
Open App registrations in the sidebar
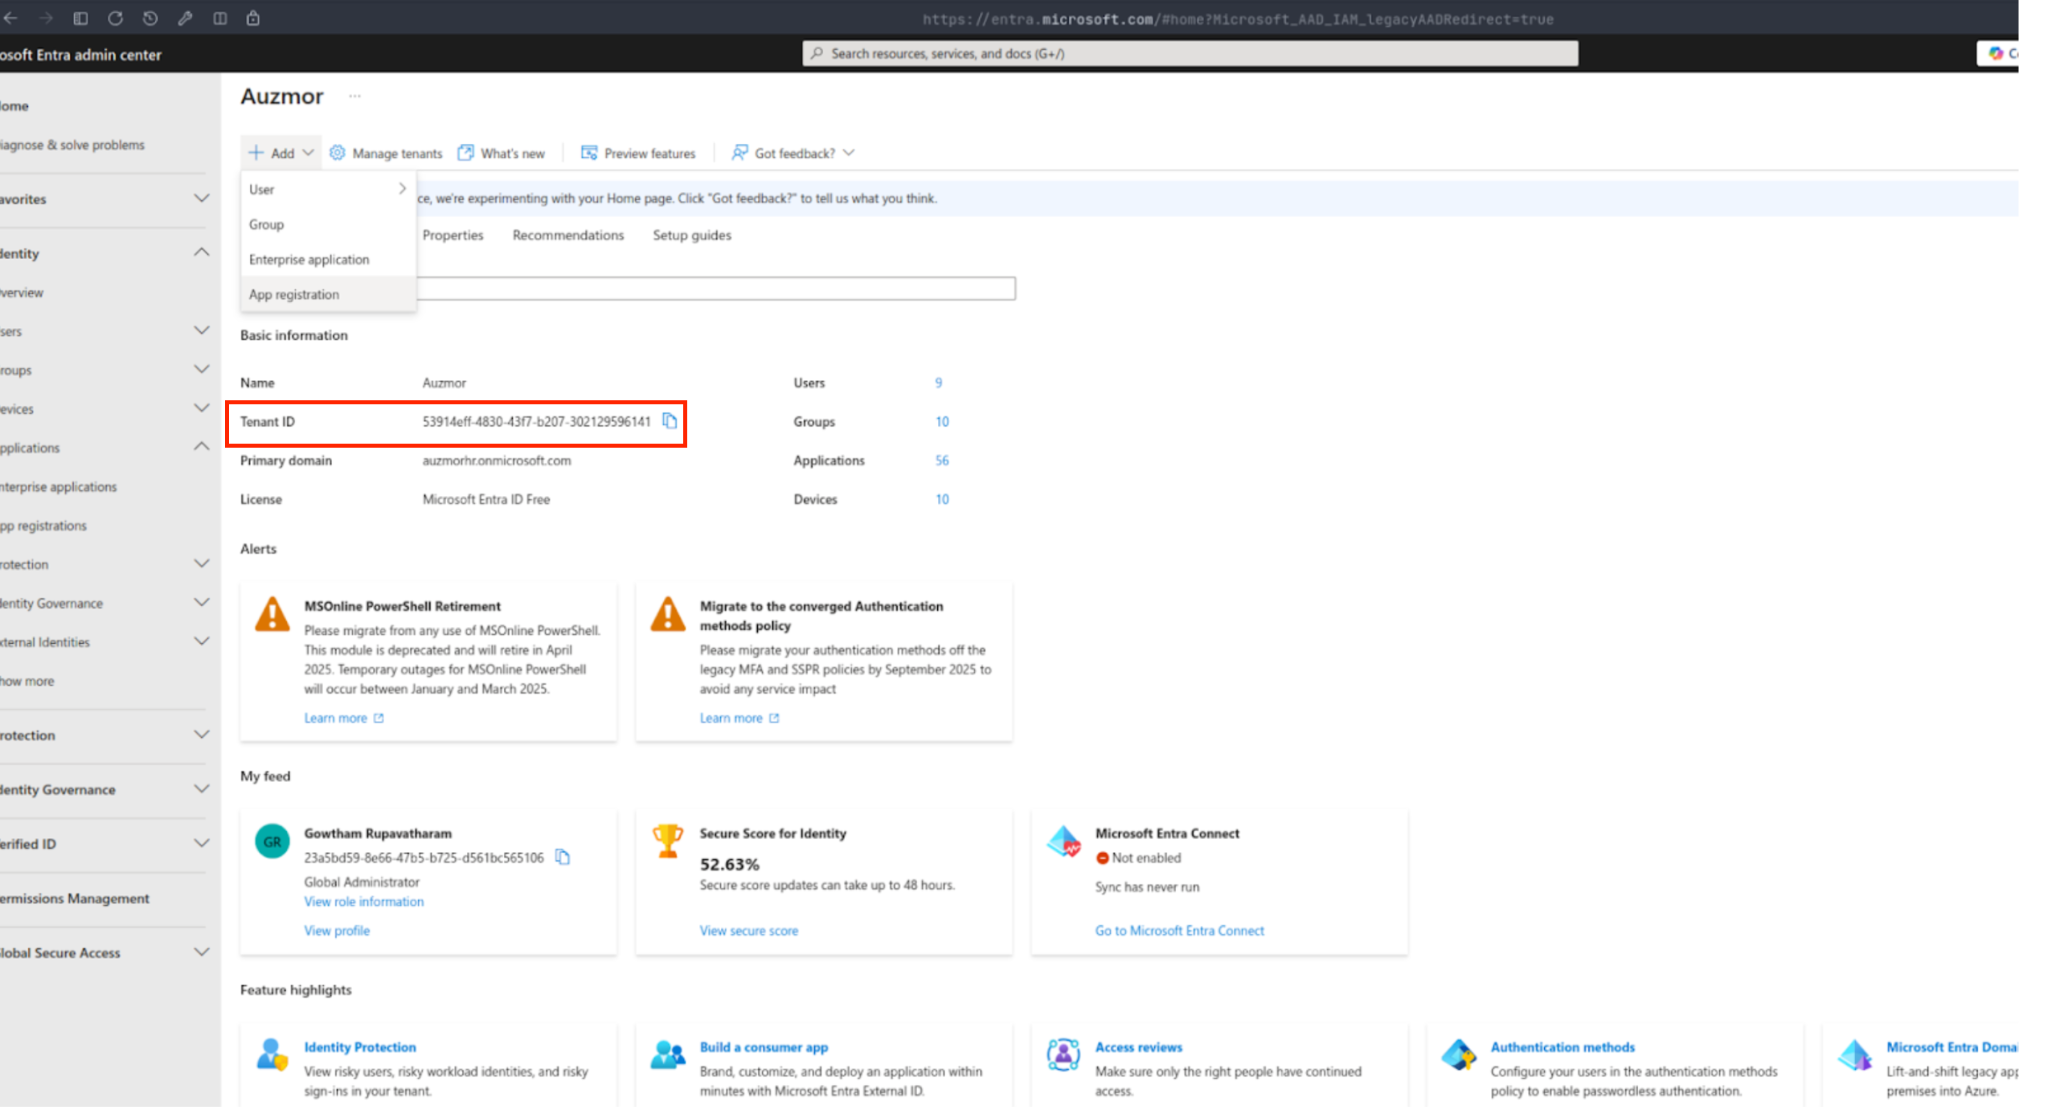click(x=43, y=525)
